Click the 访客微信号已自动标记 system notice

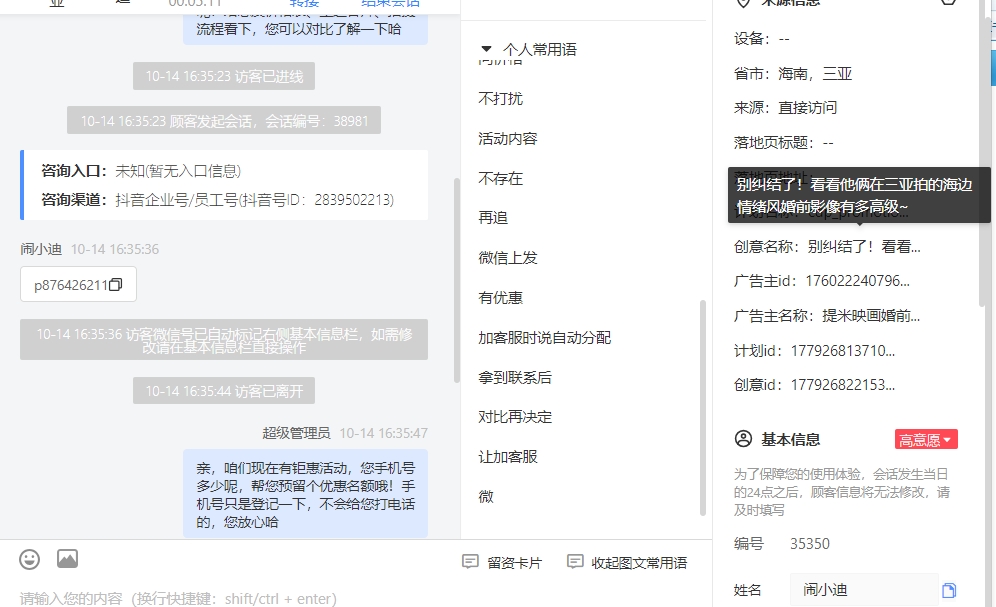tap(224, 340)
